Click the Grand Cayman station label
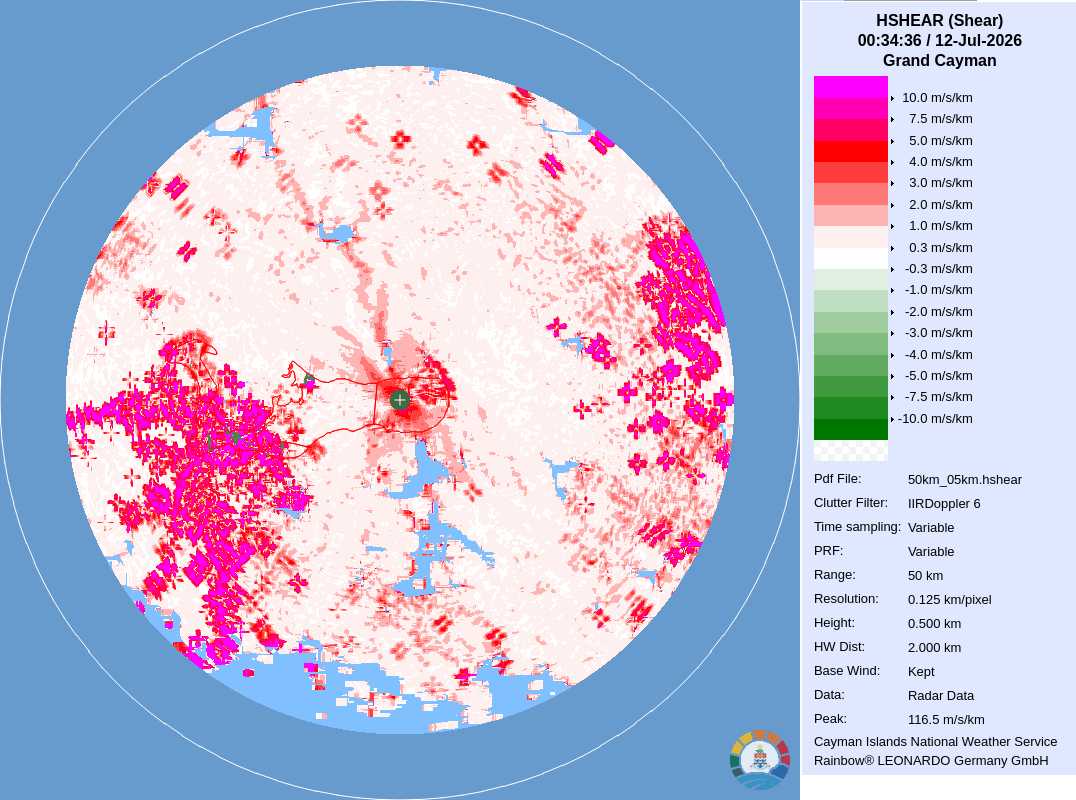Screen dimensions: 1076x800 click(939, 60)
